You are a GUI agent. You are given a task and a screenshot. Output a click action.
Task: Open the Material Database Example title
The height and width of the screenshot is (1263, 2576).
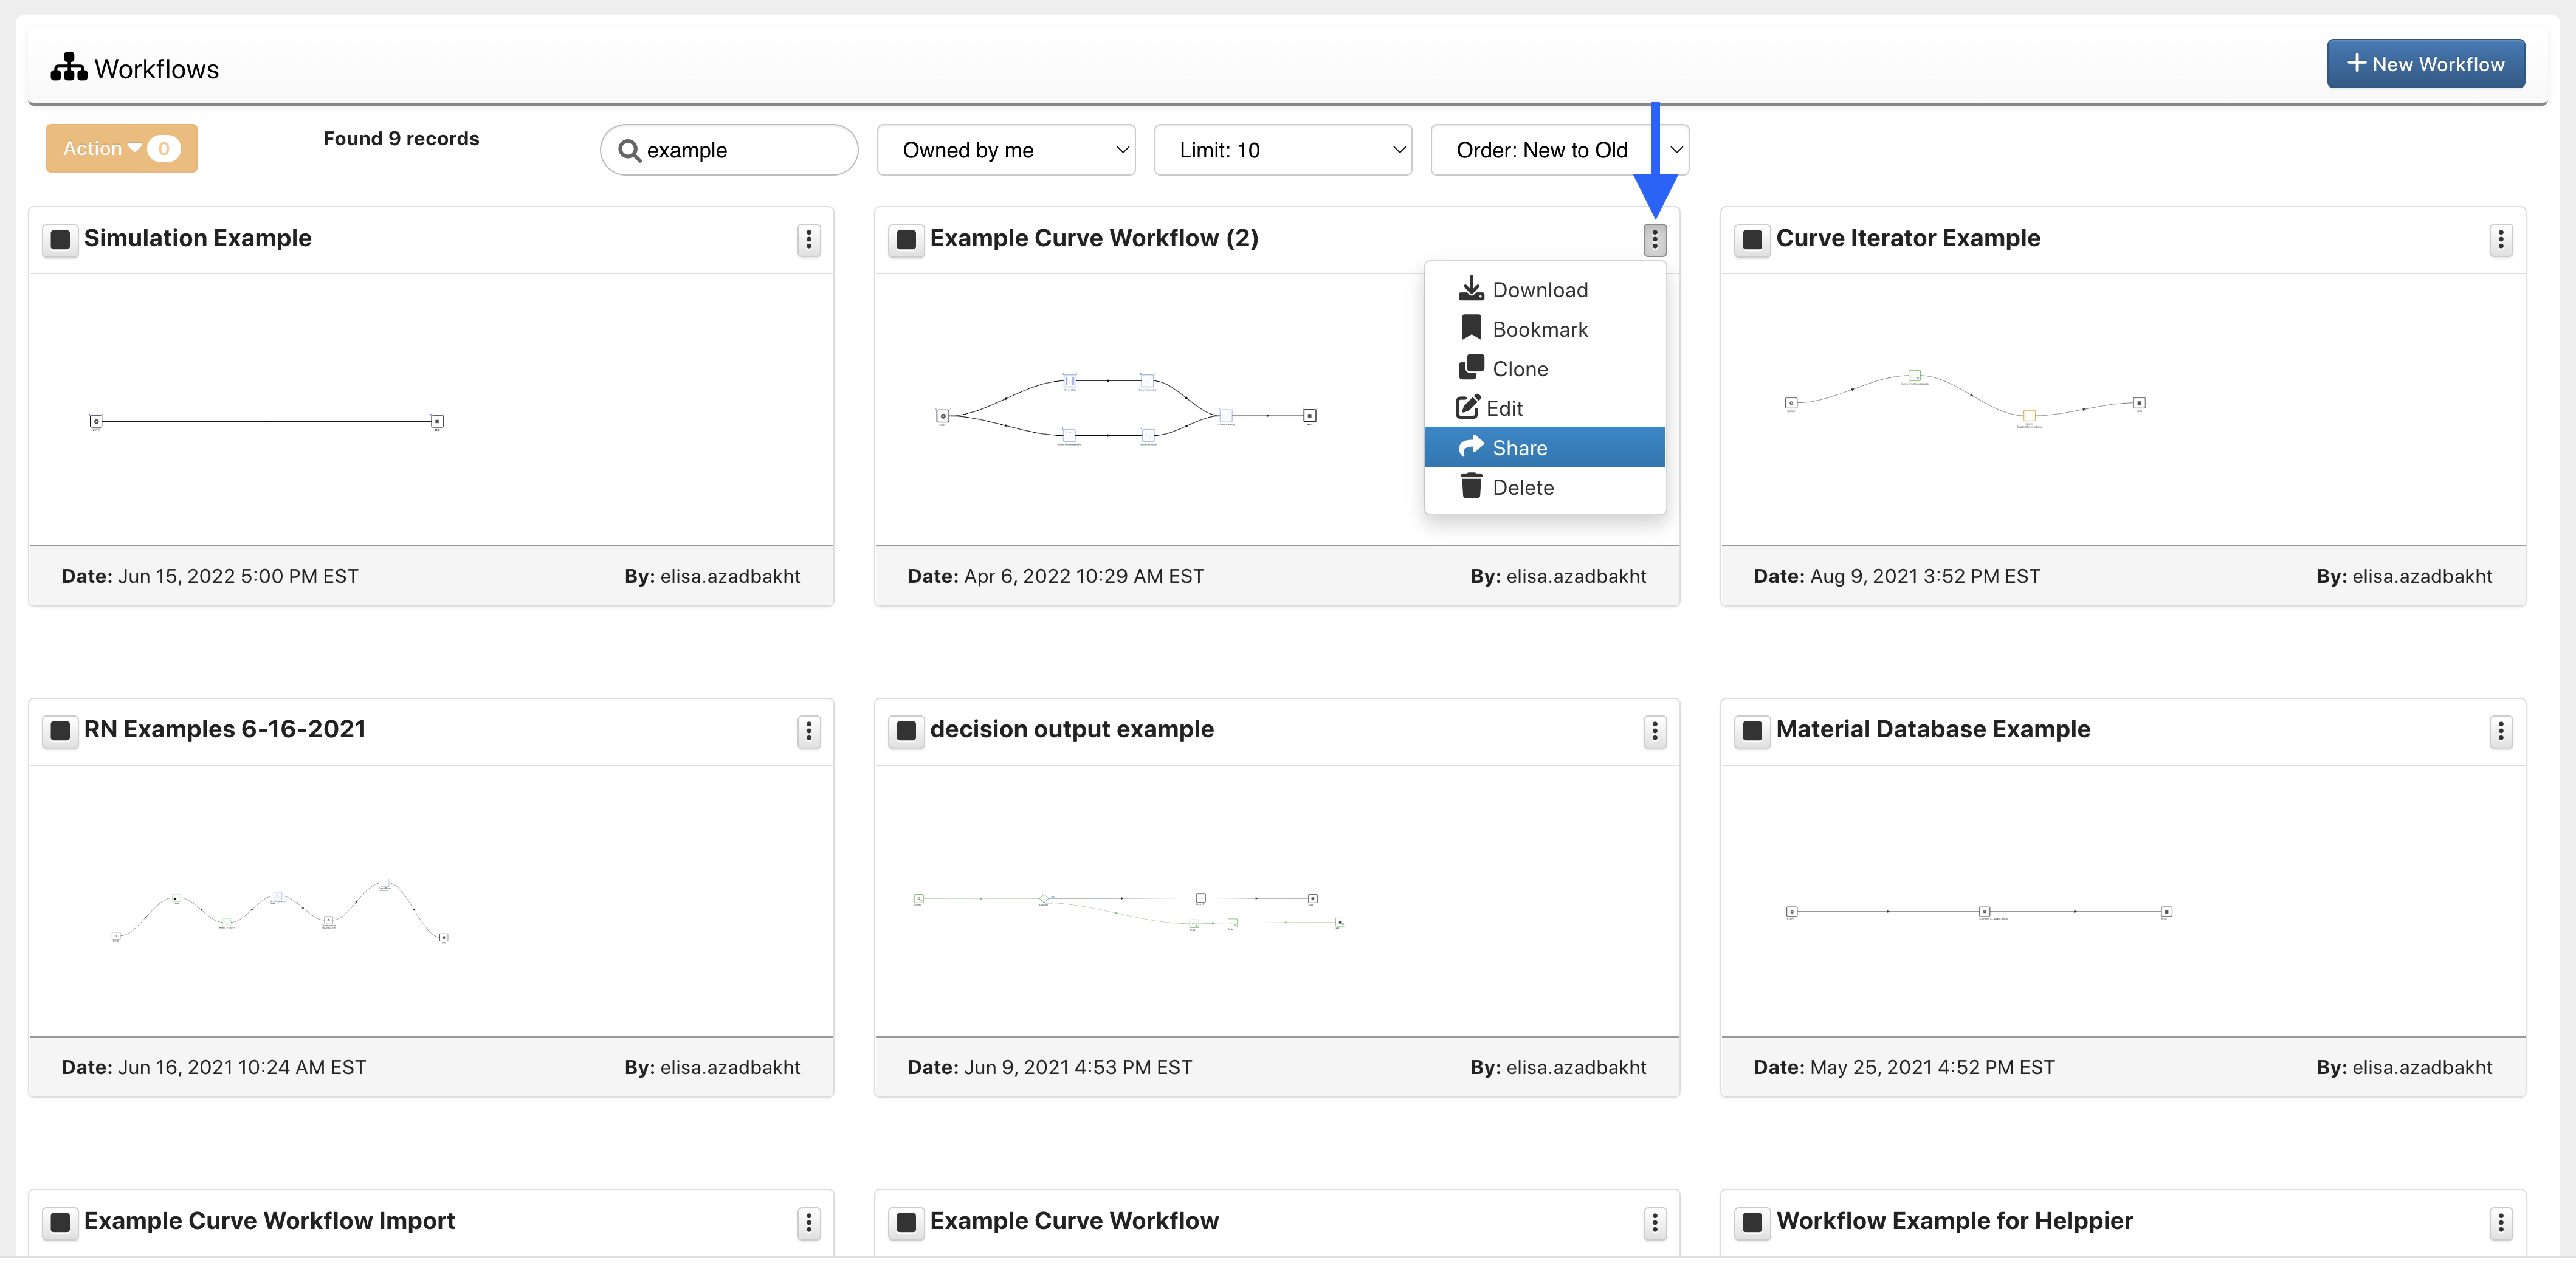tap(1933, 729)
